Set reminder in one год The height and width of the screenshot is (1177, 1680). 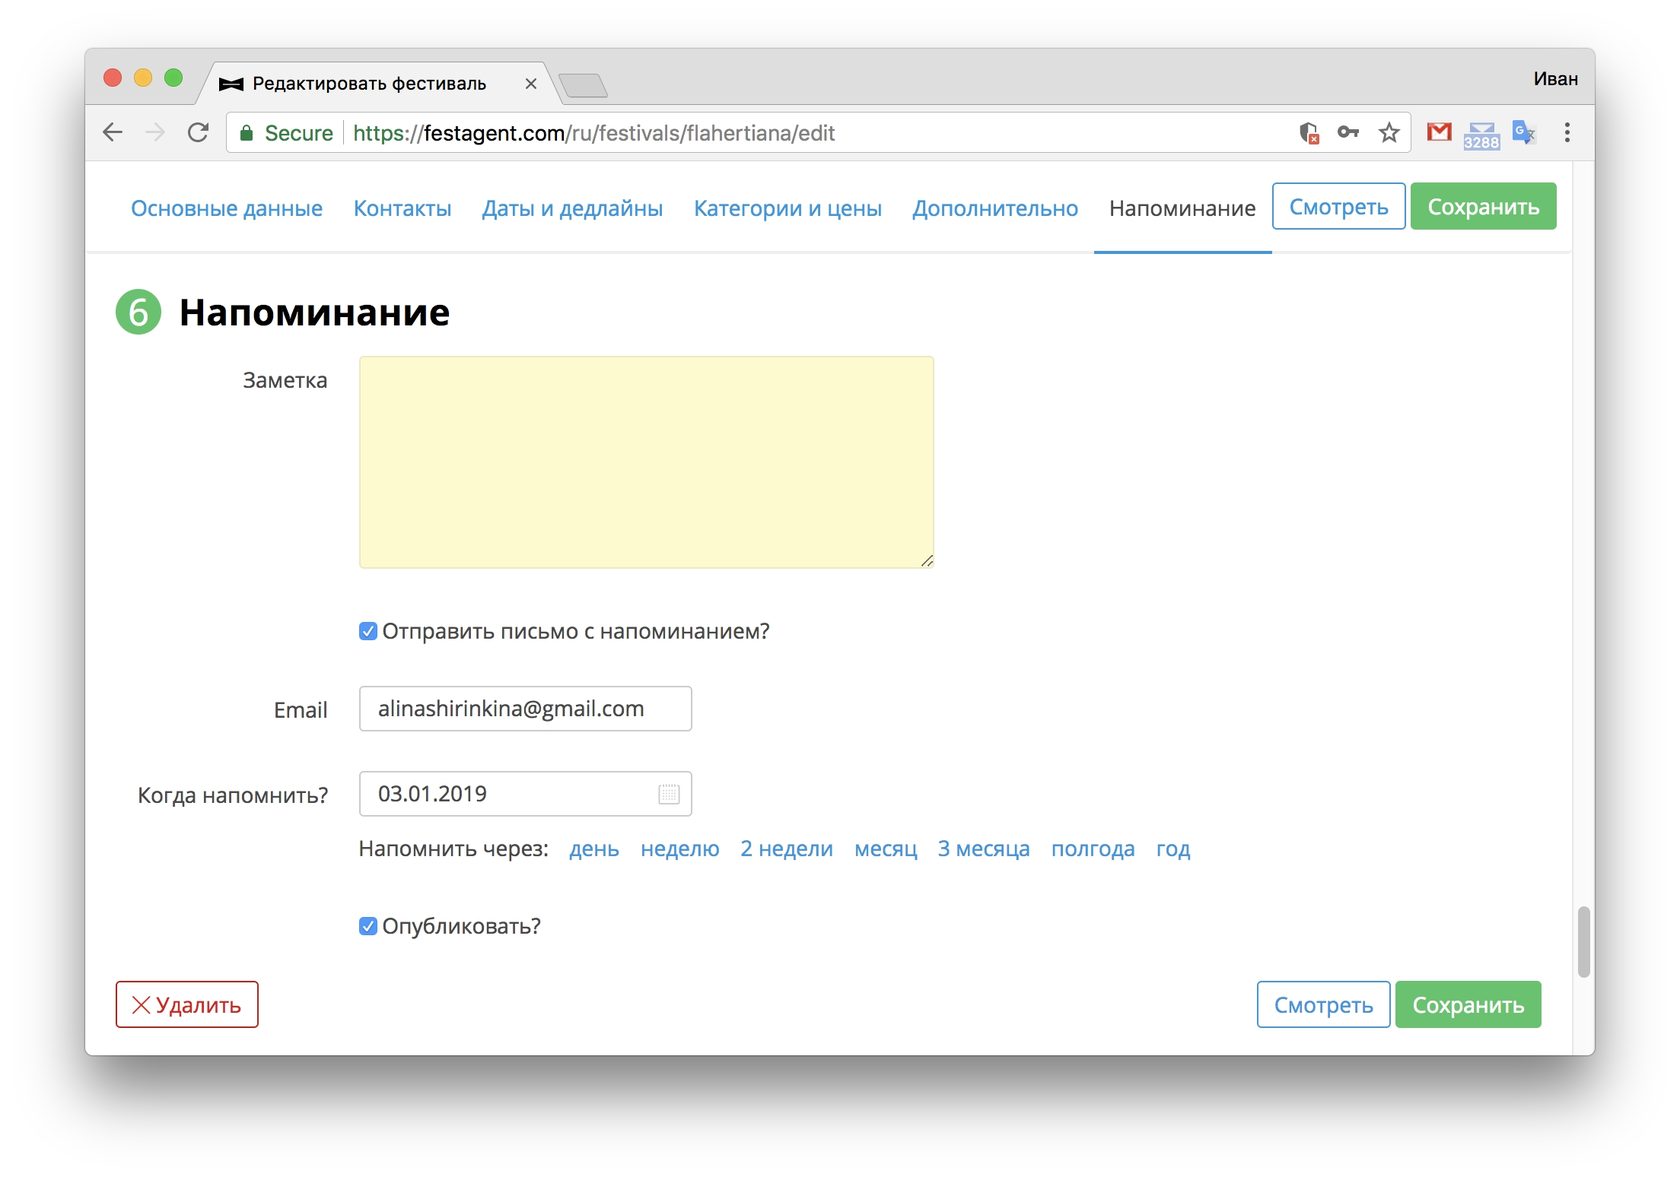[1173, 849]
